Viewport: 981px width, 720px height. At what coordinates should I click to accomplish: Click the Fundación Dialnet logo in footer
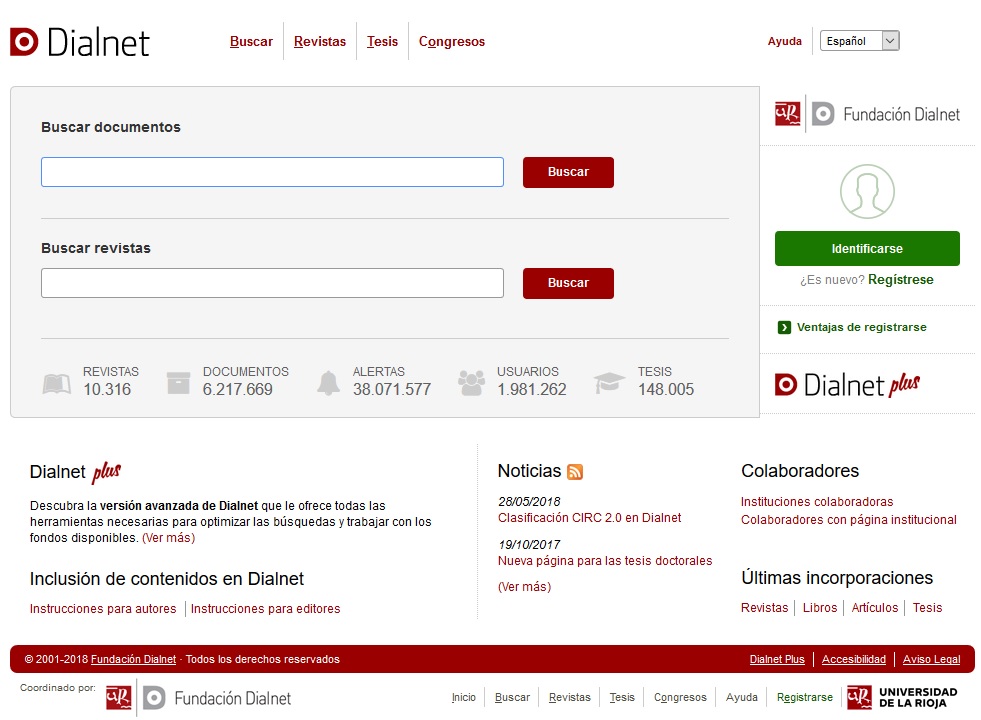tap(199, 697)
